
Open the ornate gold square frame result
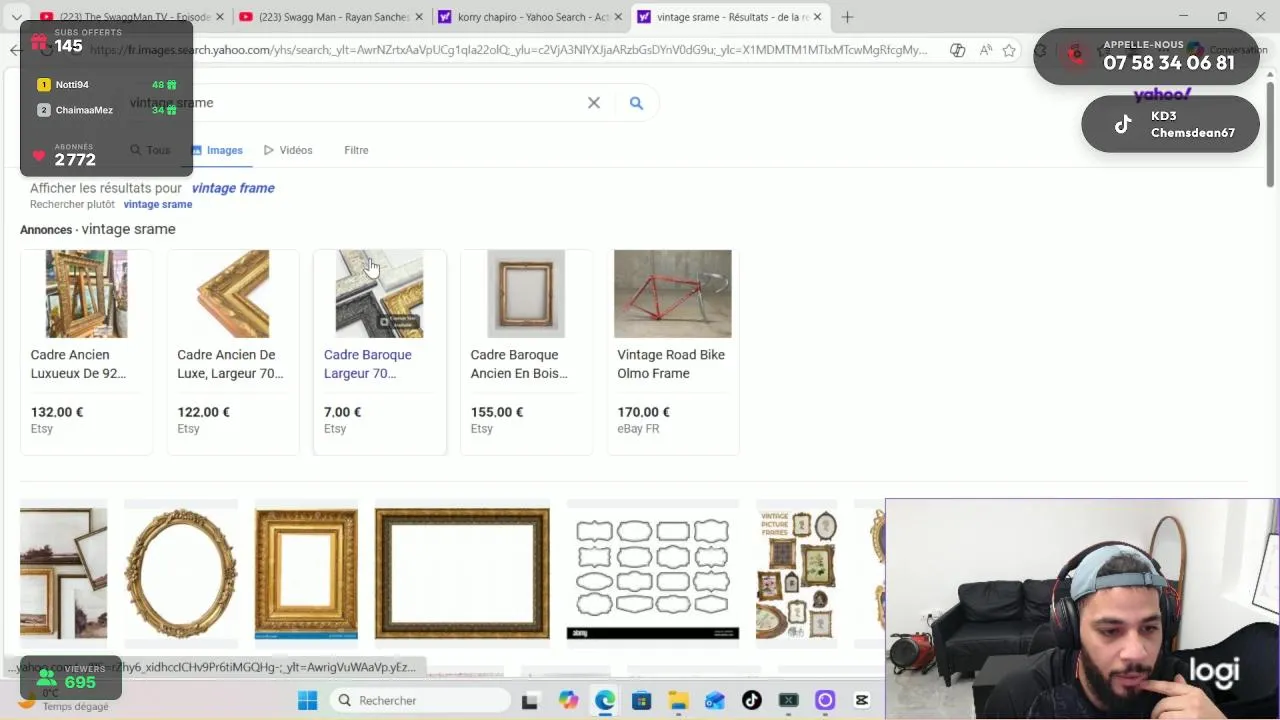click(x=306, y=573)
